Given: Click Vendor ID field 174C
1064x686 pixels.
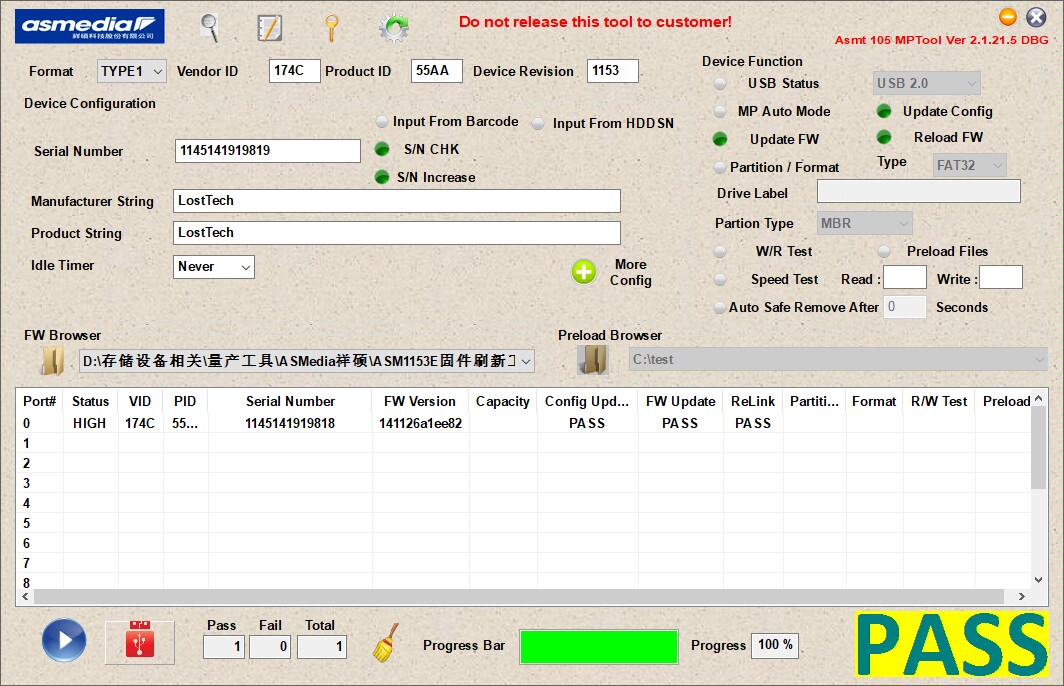Looking at the screenshot, I should [294, 71].
